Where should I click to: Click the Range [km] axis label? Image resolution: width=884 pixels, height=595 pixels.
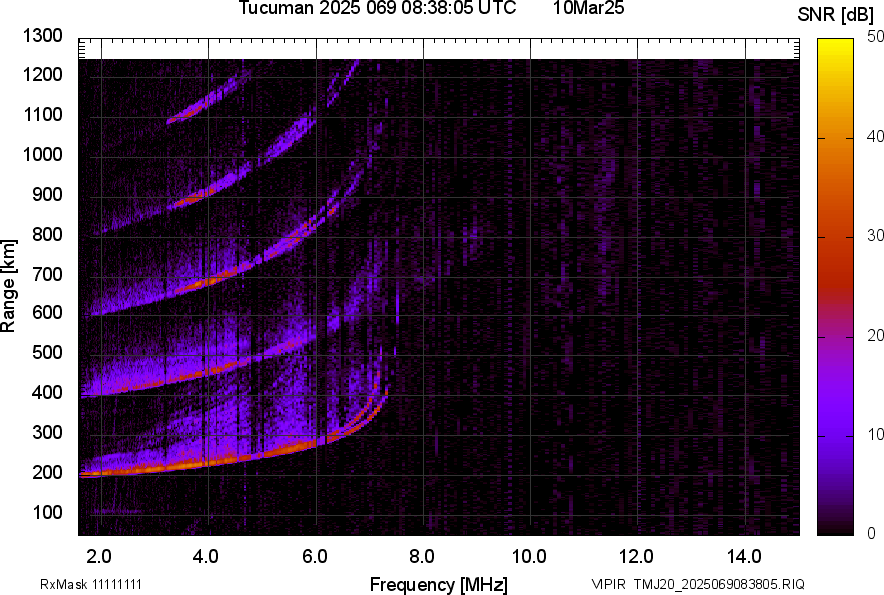click(9, 286)
